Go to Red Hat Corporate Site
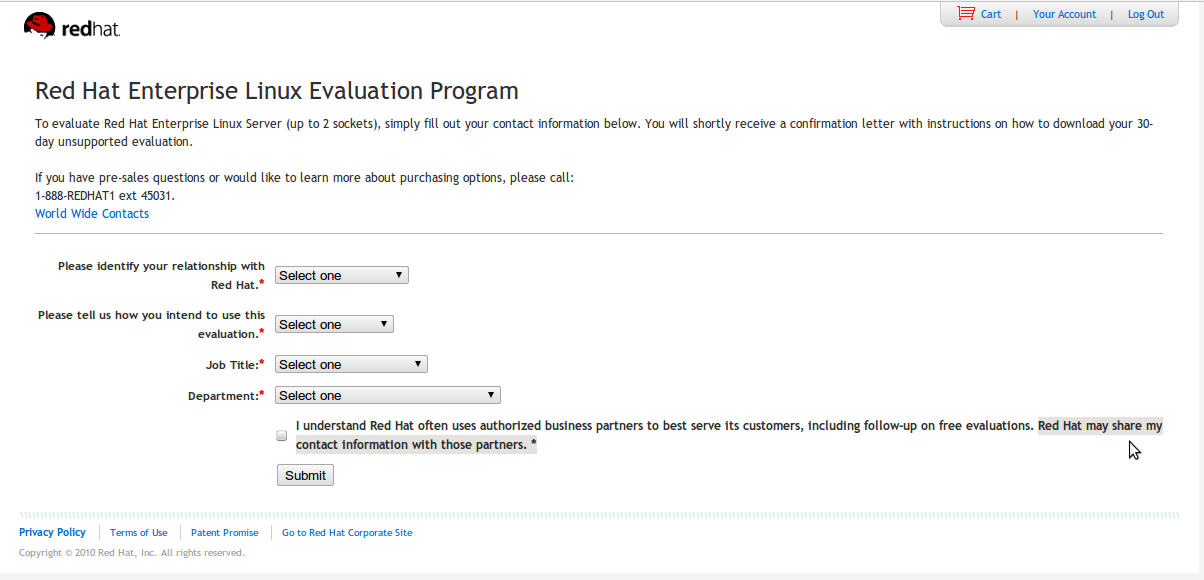 click(347, 533)
